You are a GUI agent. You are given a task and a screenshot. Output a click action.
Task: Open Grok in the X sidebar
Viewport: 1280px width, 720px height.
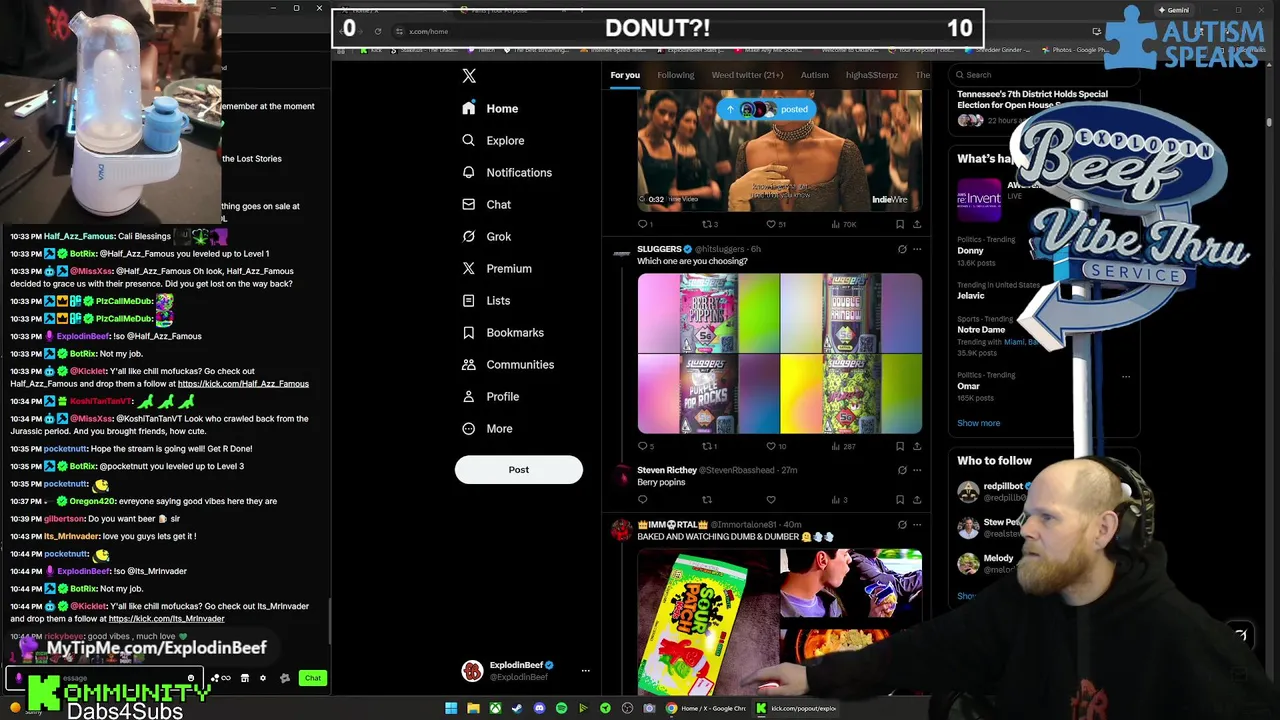point(486,236)
